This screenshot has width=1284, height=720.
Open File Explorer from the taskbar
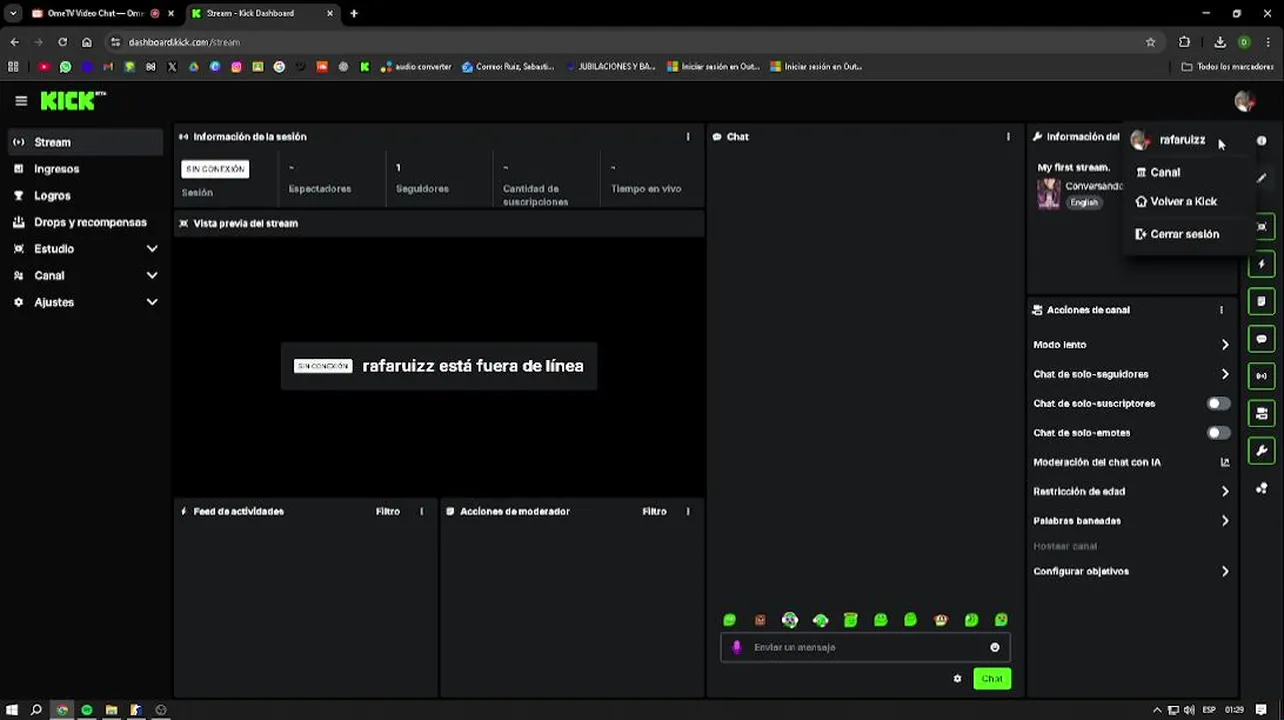point(111,710)
